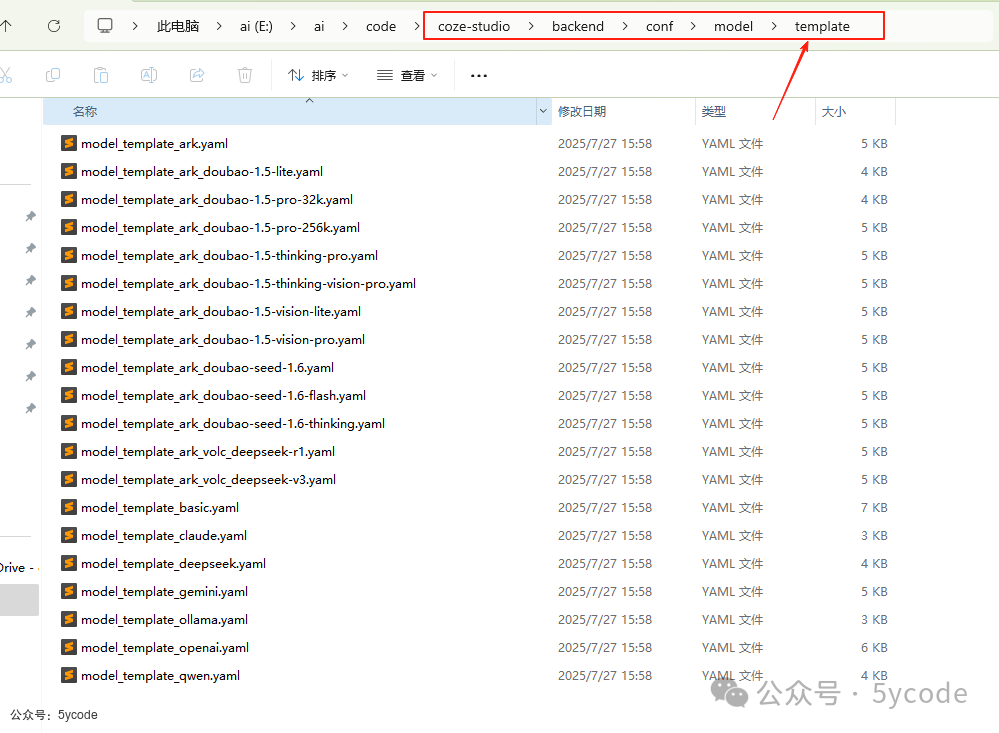Click the Cut scissors icon

6,75
